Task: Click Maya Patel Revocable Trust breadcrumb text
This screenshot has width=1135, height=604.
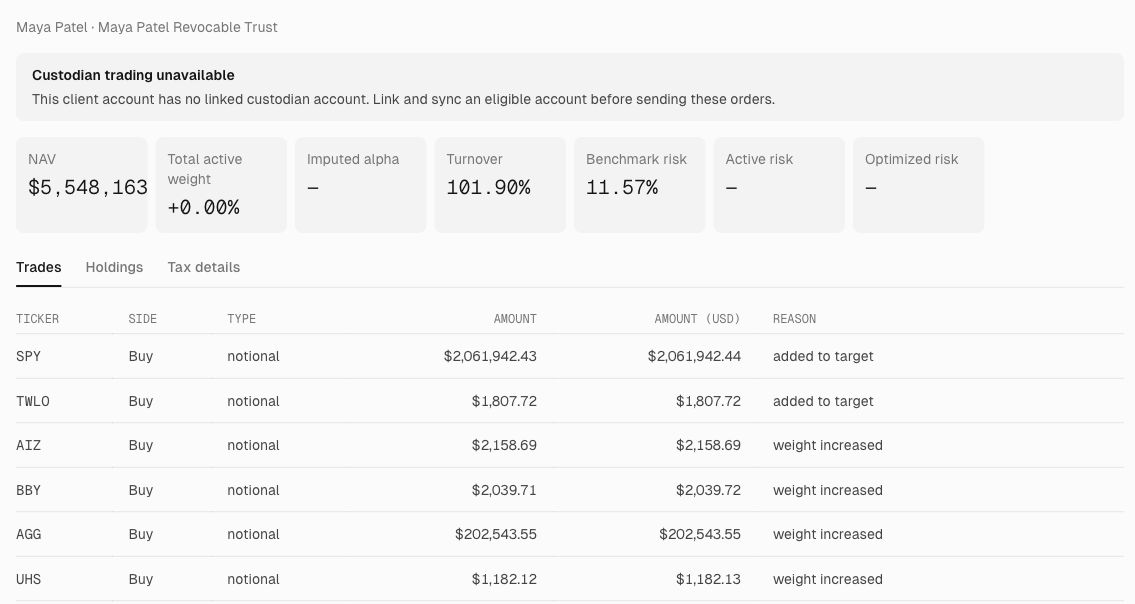Action: [x=187, y=28]
